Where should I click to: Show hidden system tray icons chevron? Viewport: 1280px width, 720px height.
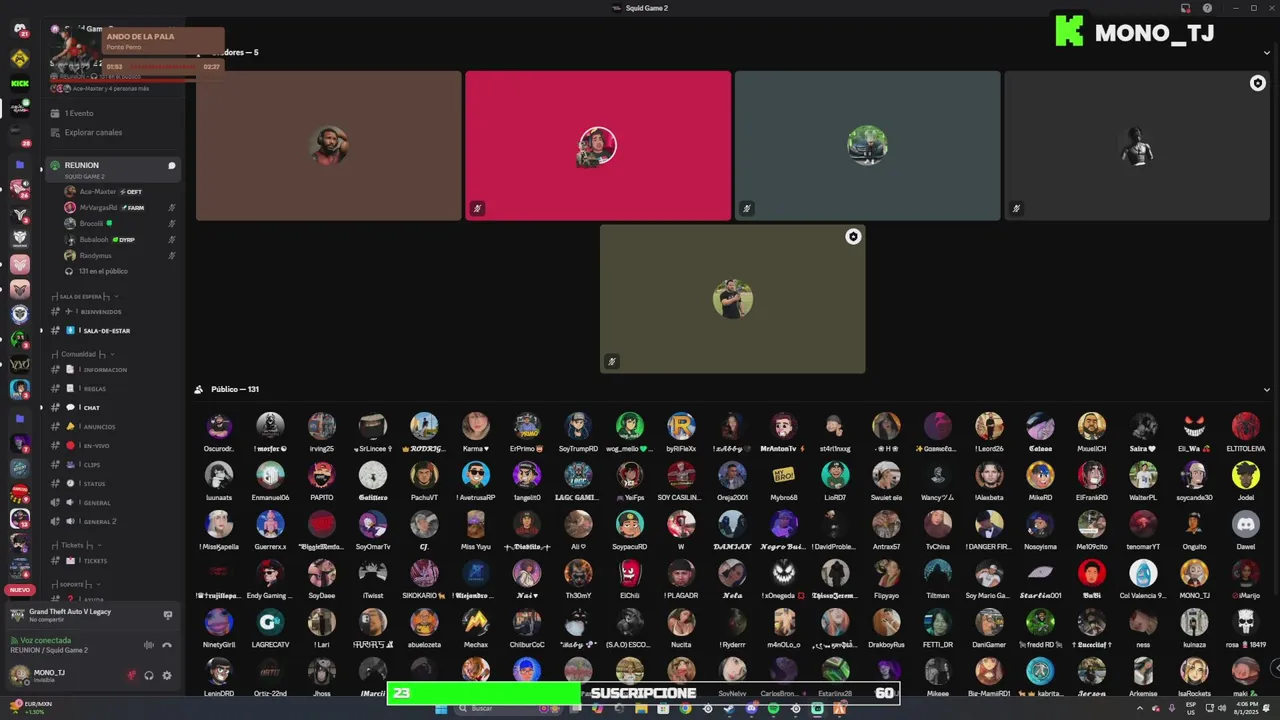(x=1139, y=709)
